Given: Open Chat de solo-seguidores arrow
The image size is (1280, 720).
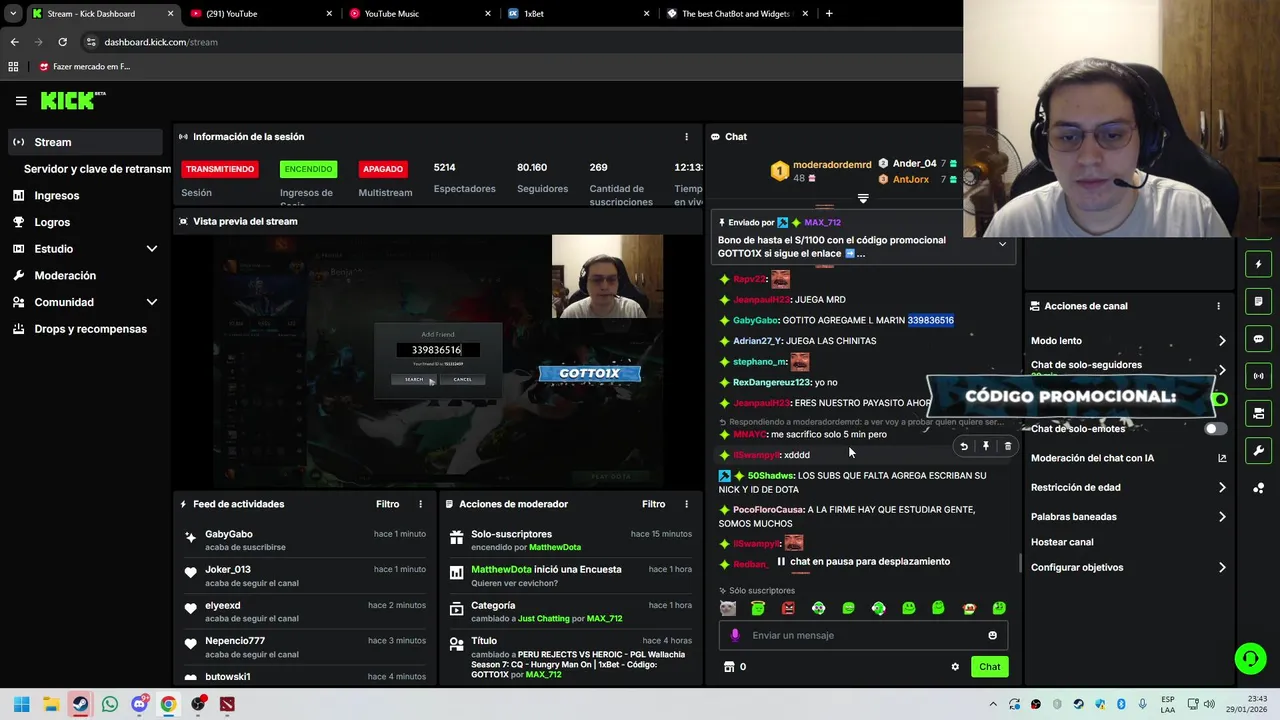Looking at the screenshot, I should pyautogui.click(x=1222, y=370).
